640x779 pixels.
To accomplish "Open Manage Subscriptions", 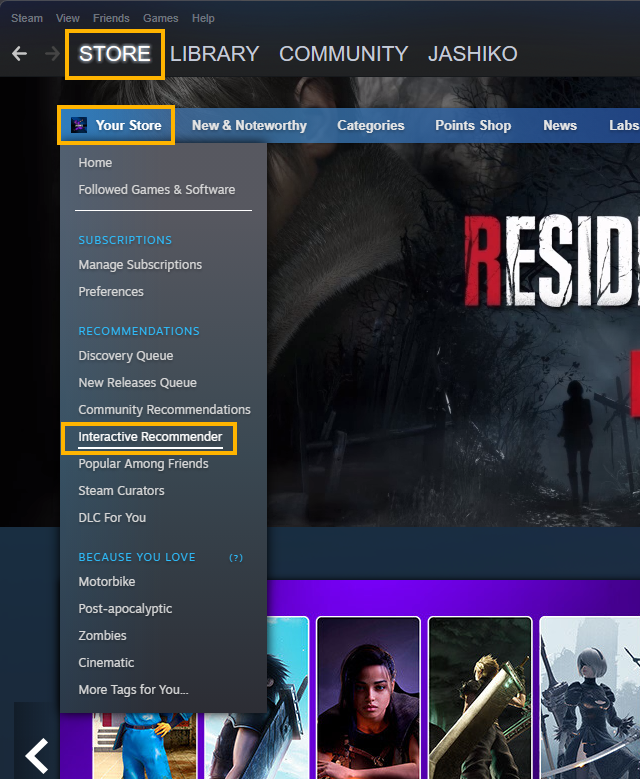I will (140, 265).
